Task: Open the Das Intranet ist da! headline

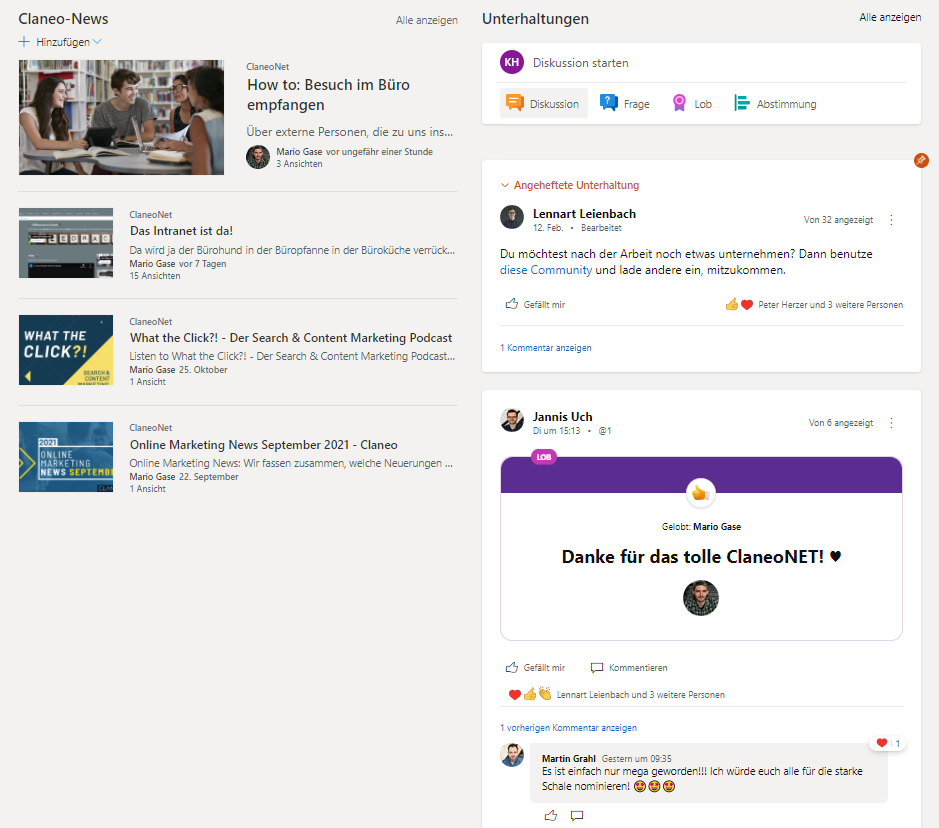Action: (x=181, y=231)
